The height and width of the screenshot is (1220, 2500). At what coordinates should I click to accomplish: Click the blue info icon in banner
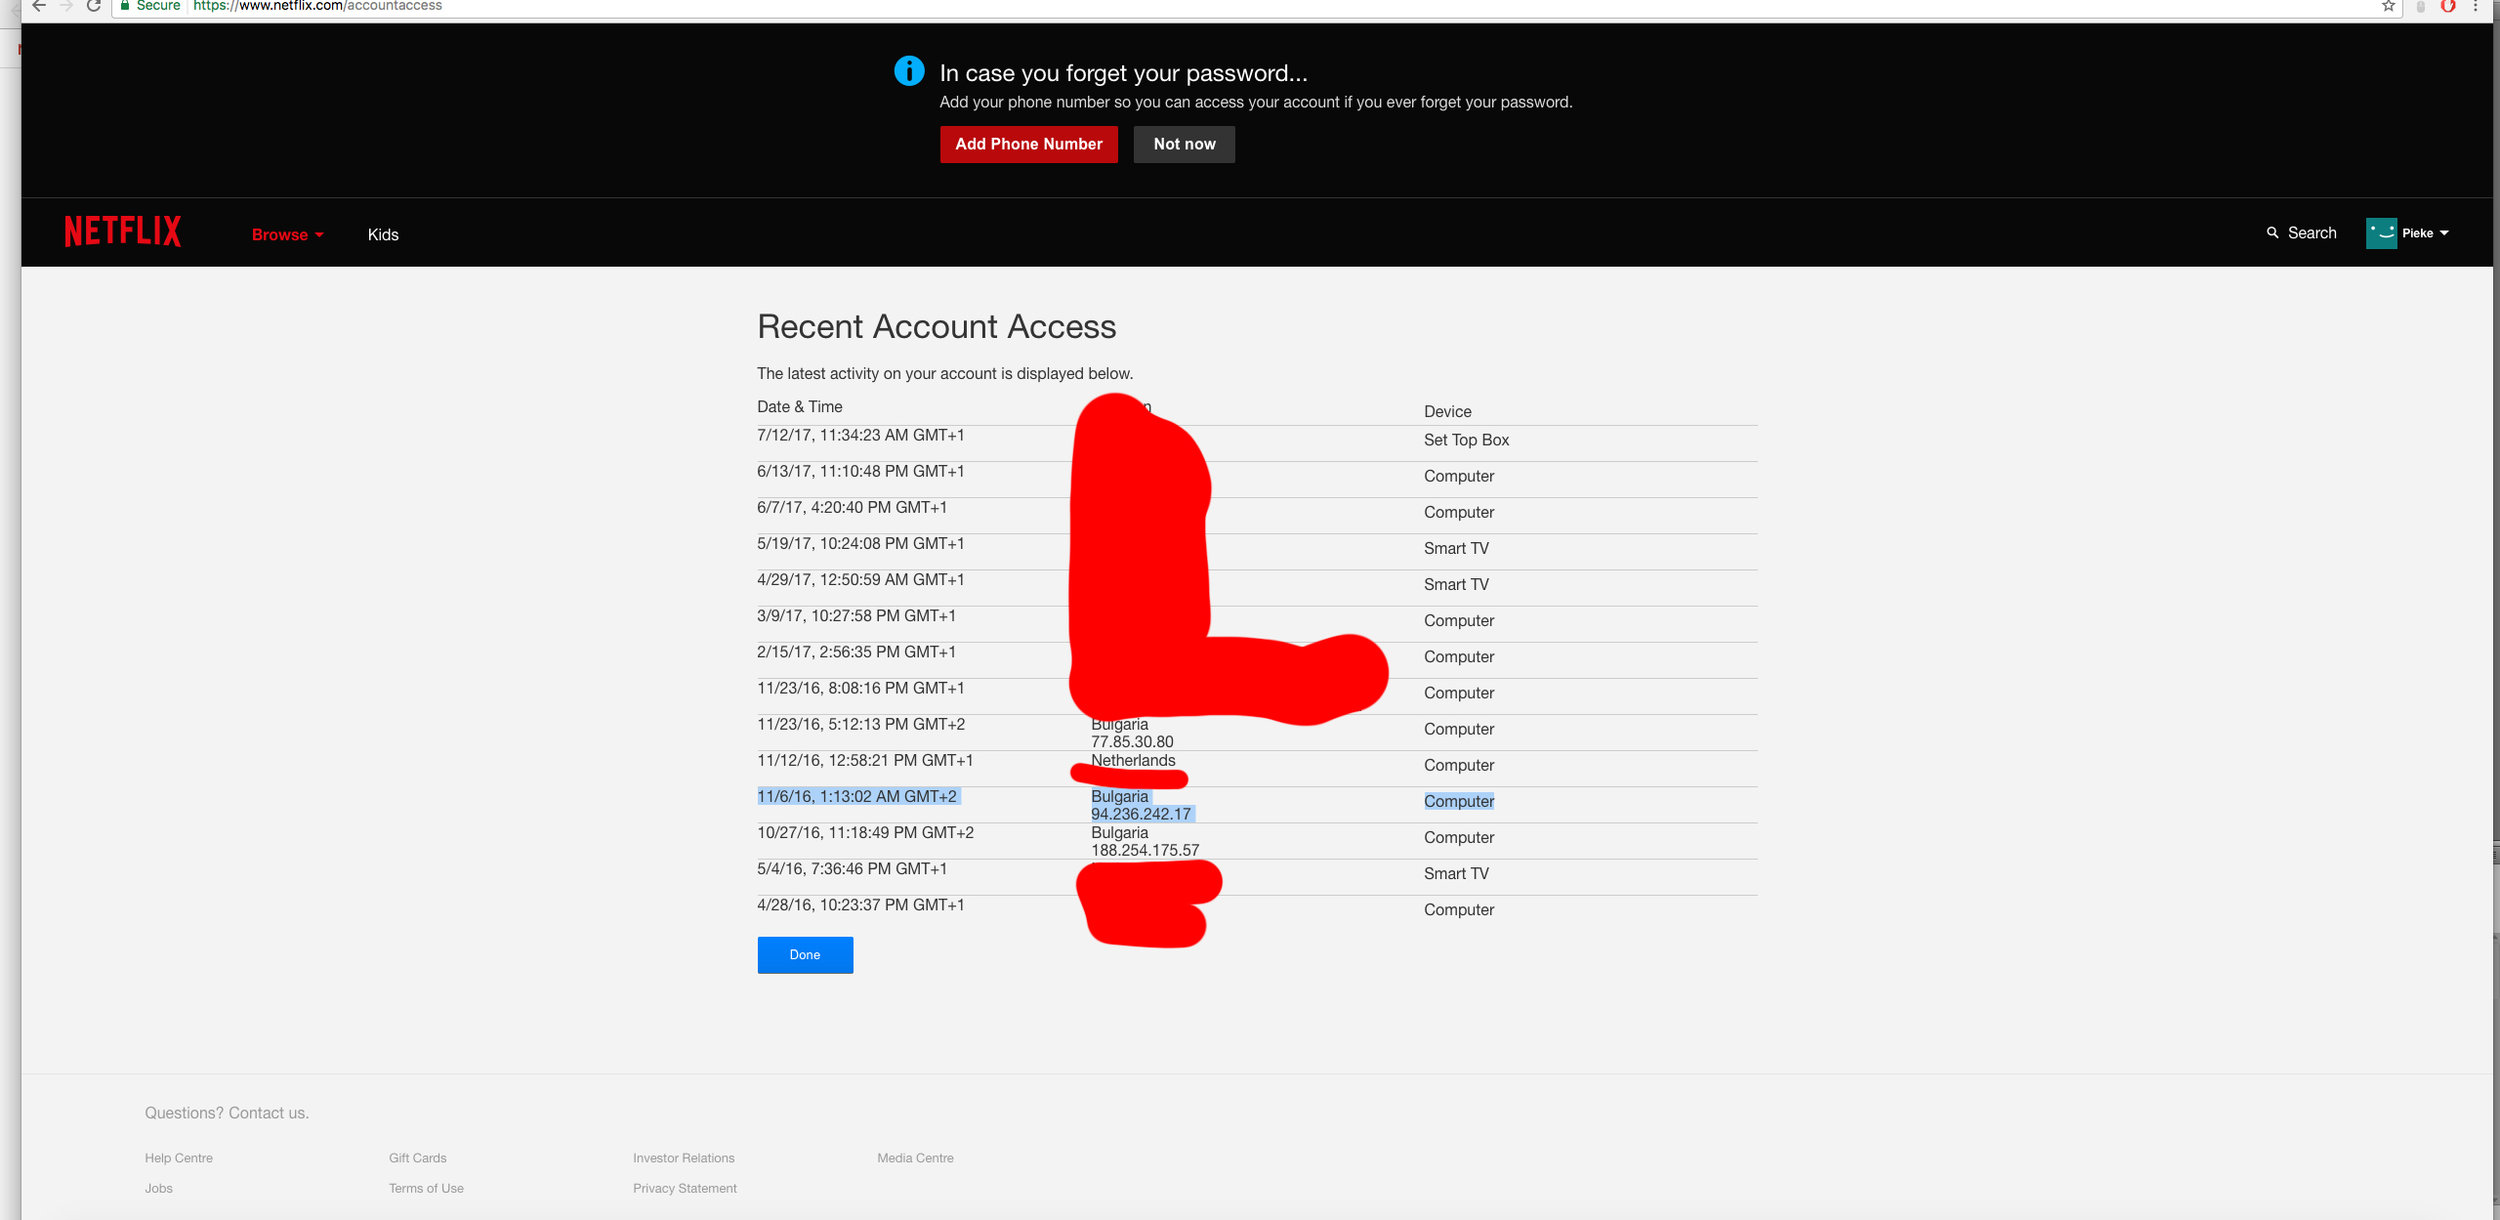pos(909,71)
